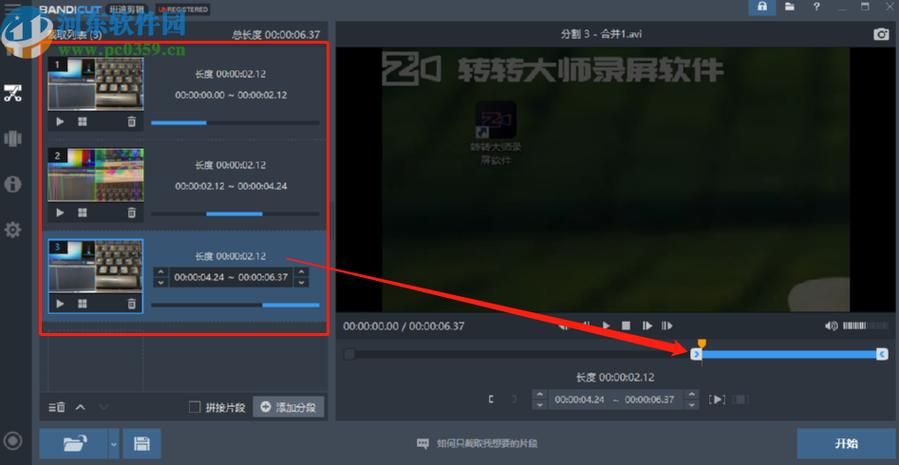Image resolution: width=899 pixels, height=465 pixels.
Task: Select segment 2 thumbnail in the list
Action: tap(96, 174)
